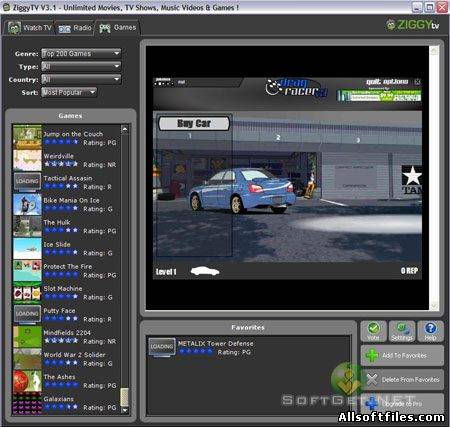Click the games list scrollbar thumb
Image resolution: width=450 pixels, height=427 pixels.
click(125, 397)
